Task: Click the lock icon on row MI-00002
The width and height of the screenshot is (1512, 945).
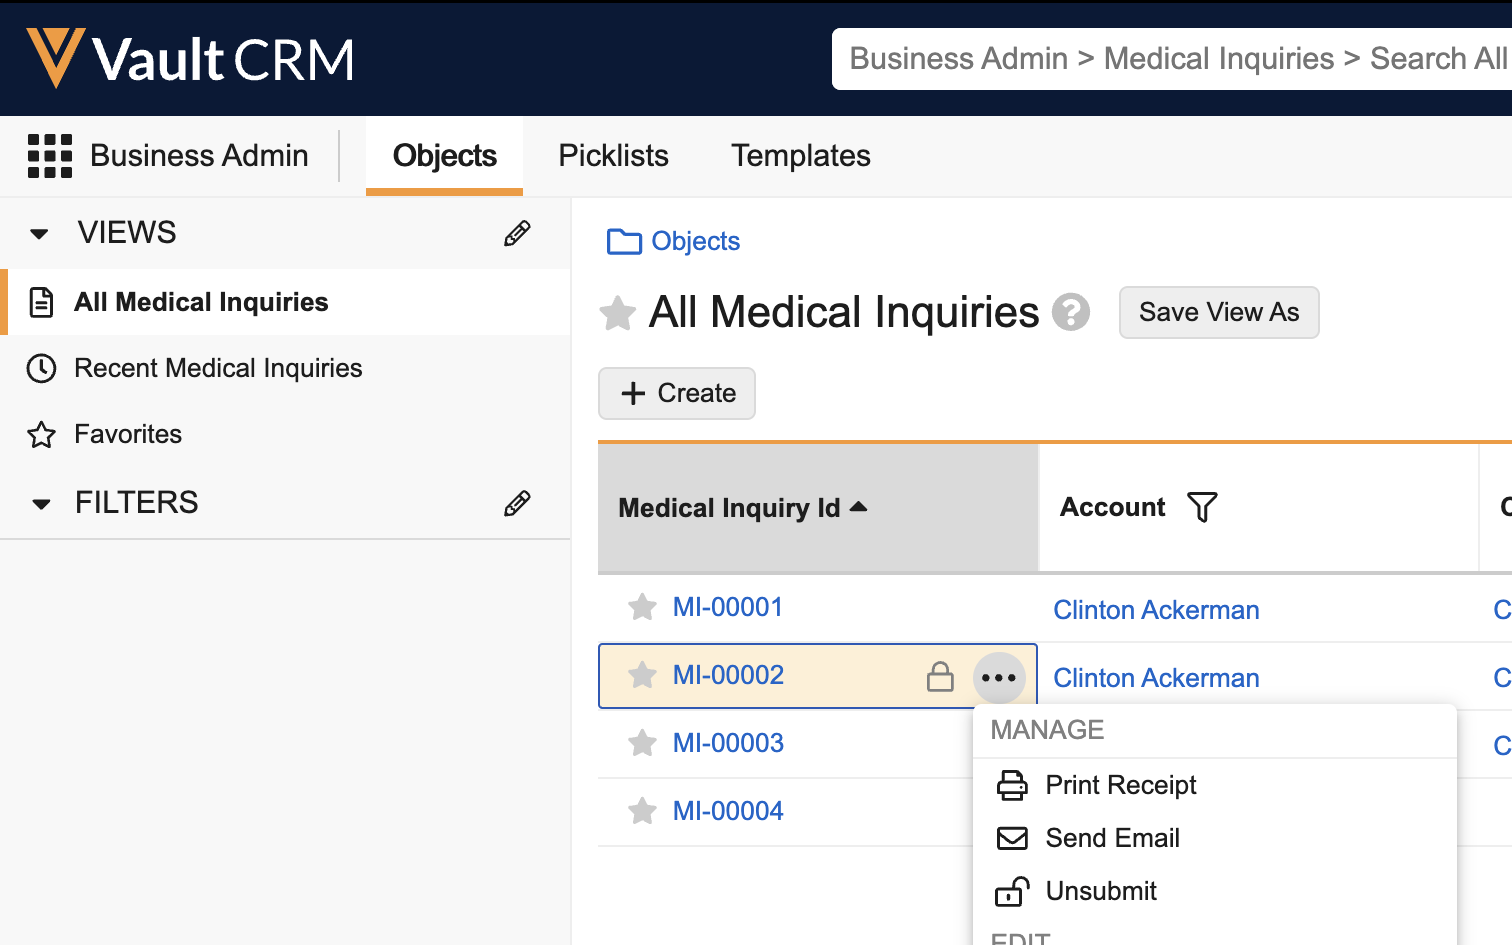Action: (x=940, y=676)
